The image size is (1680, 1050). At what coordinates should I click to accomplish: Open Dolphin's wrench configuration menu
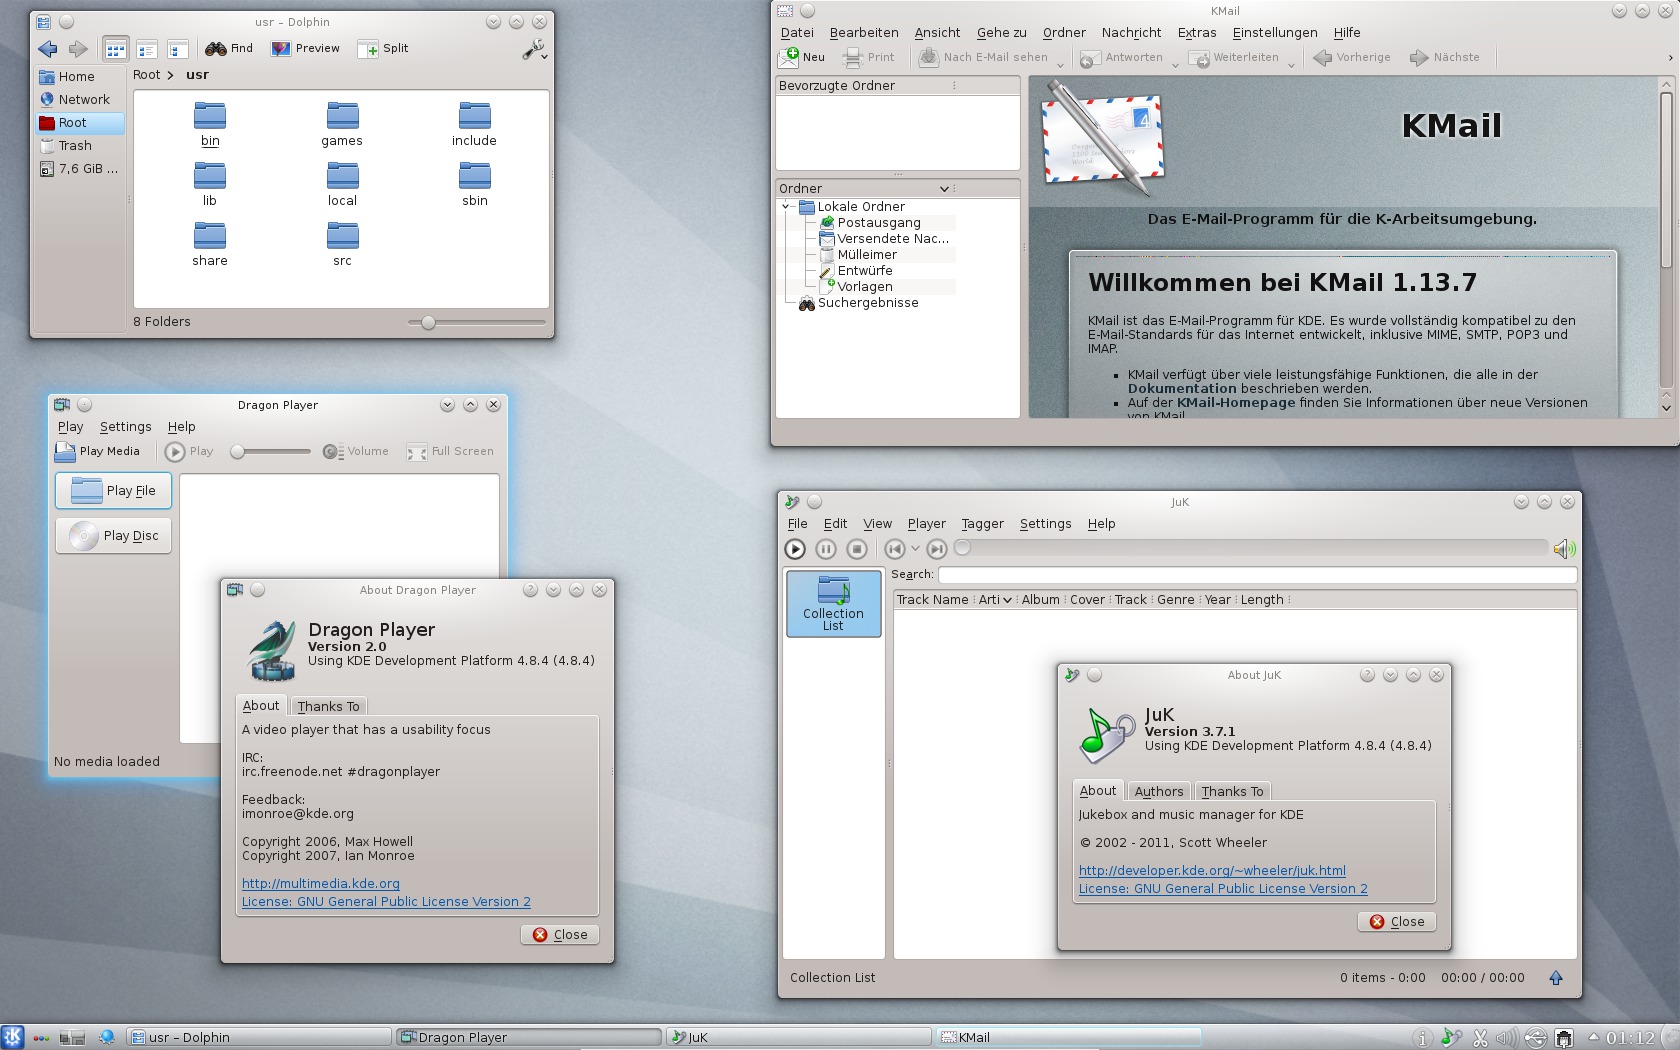534,49
